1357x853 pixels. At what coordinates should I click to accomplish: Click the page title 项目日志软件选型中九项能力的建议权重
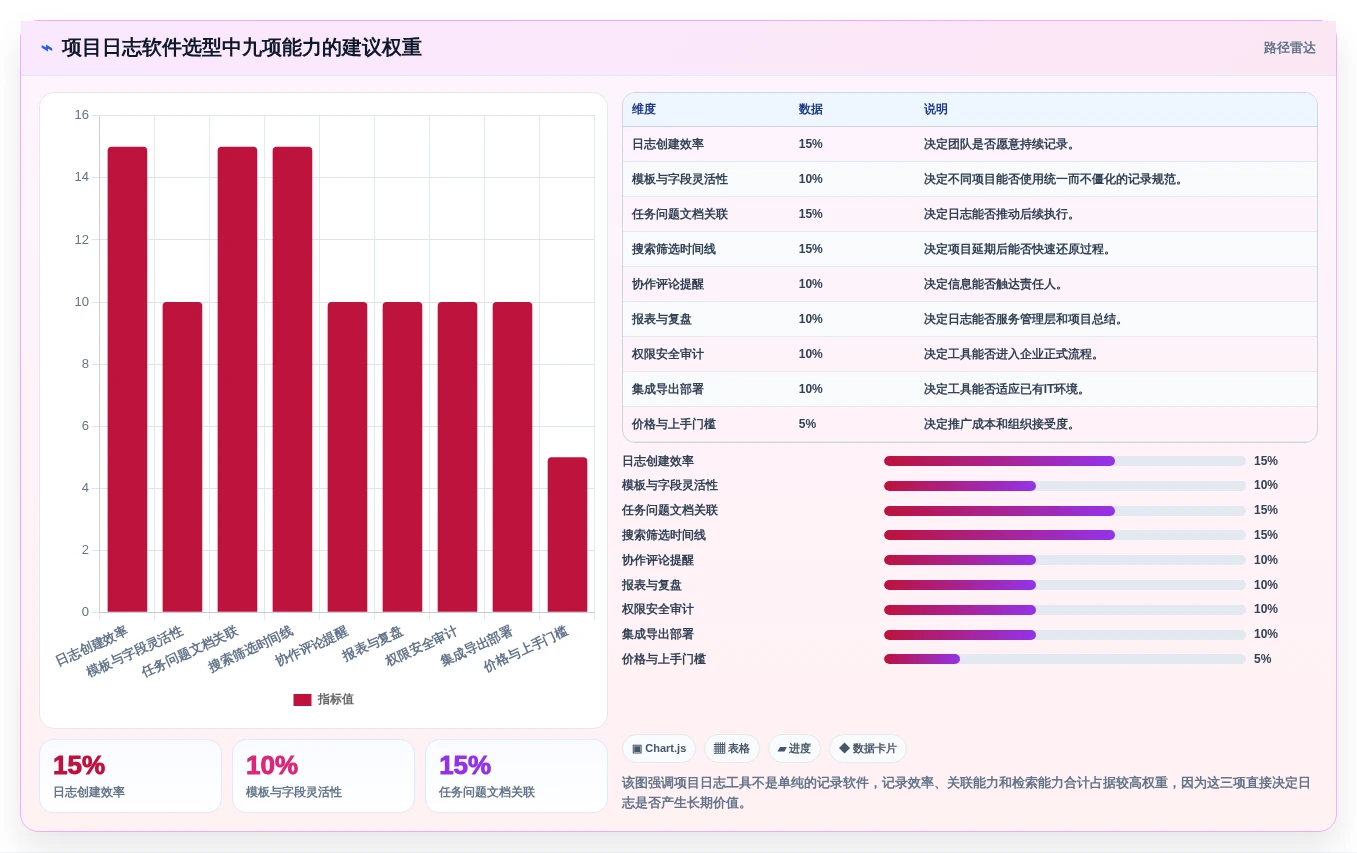tap(242, 48)
